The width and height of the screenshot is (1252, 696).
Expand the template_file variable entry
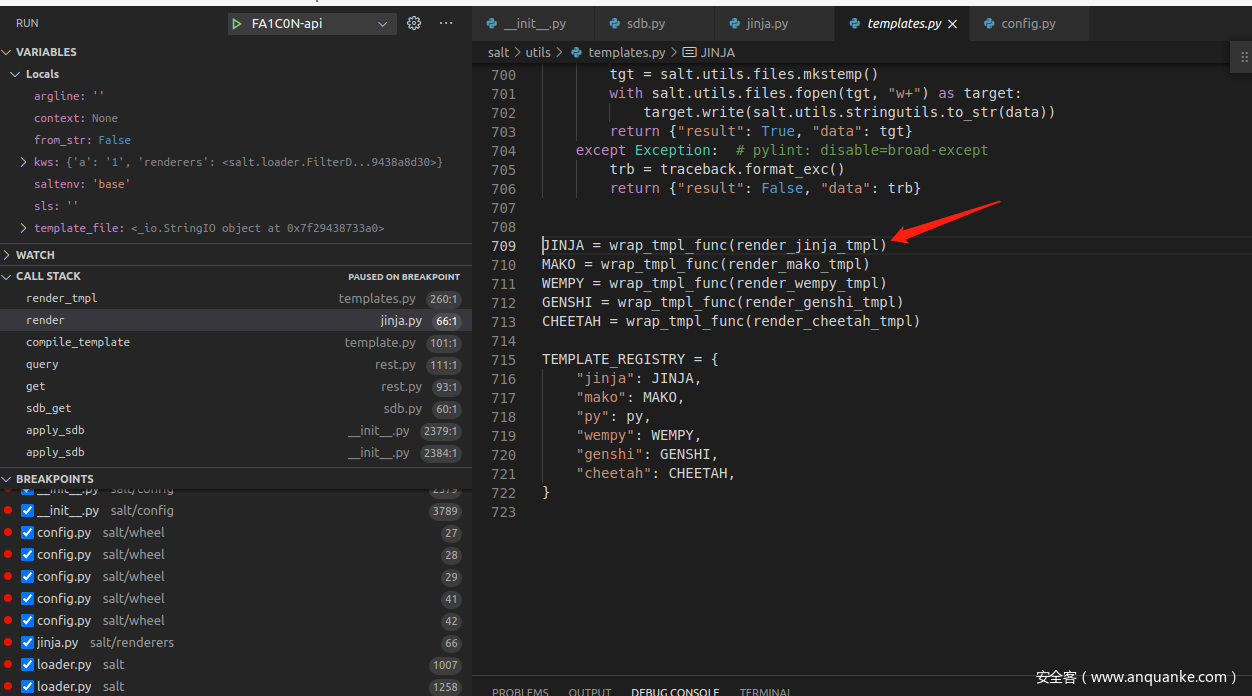pos(23,228)
